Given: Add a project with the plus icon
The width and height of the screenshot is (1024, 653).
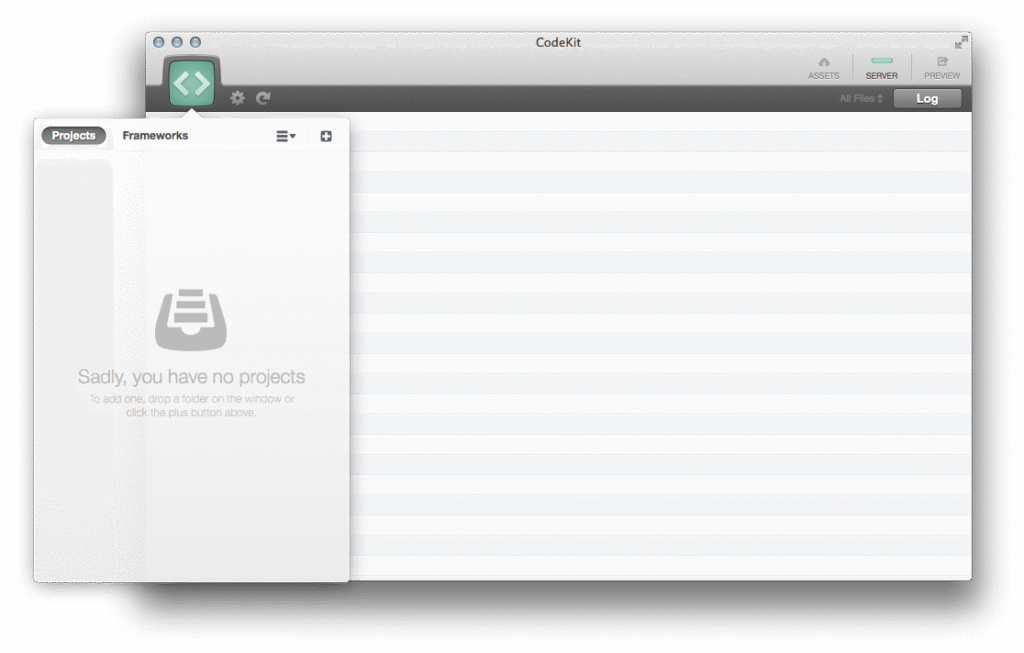Looking at the screenshot, I should click(x=326, y=136).
